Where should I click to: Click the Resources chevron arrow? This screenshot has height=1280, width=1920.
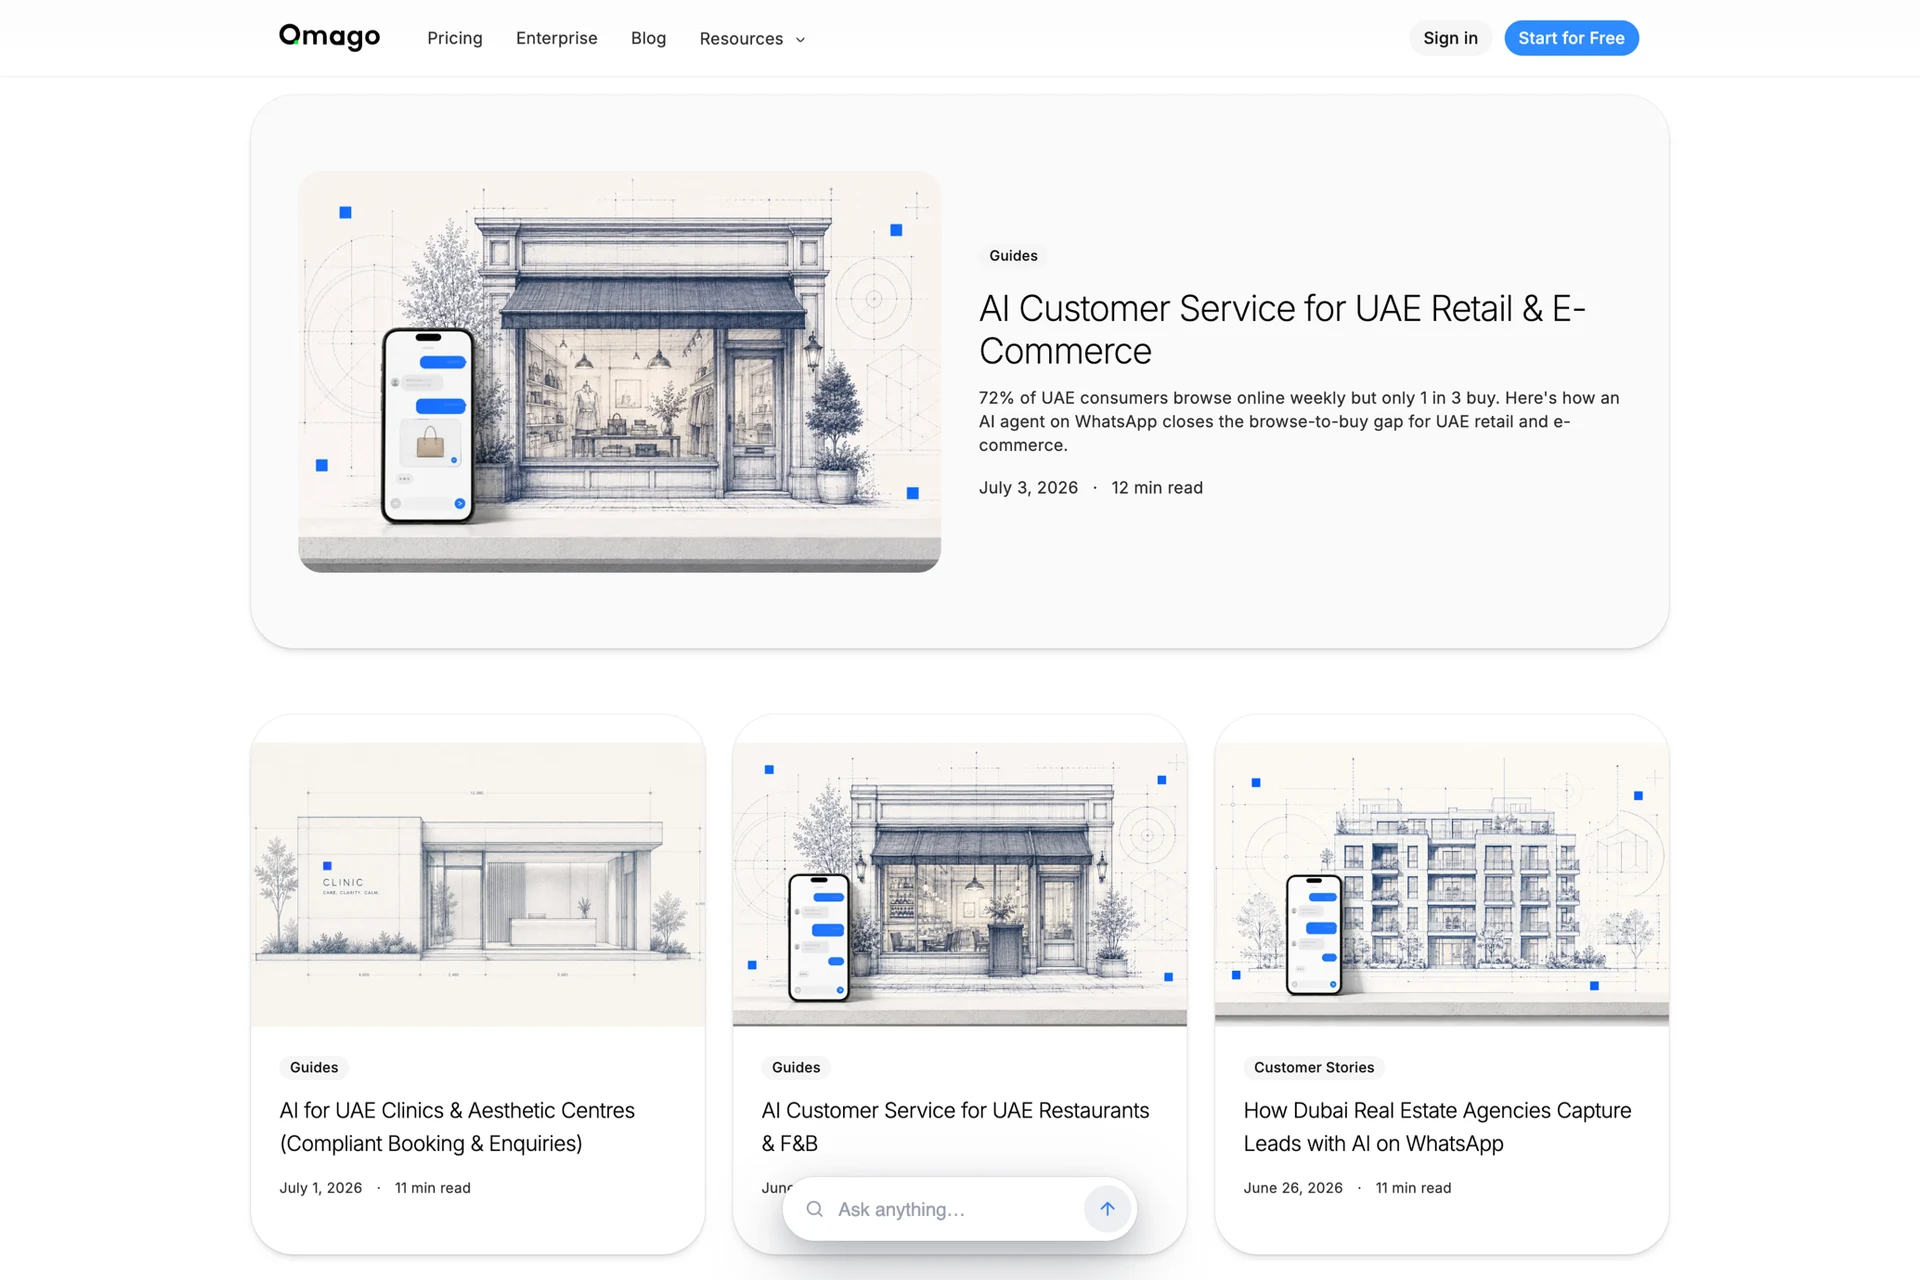[x=800, y=40]
